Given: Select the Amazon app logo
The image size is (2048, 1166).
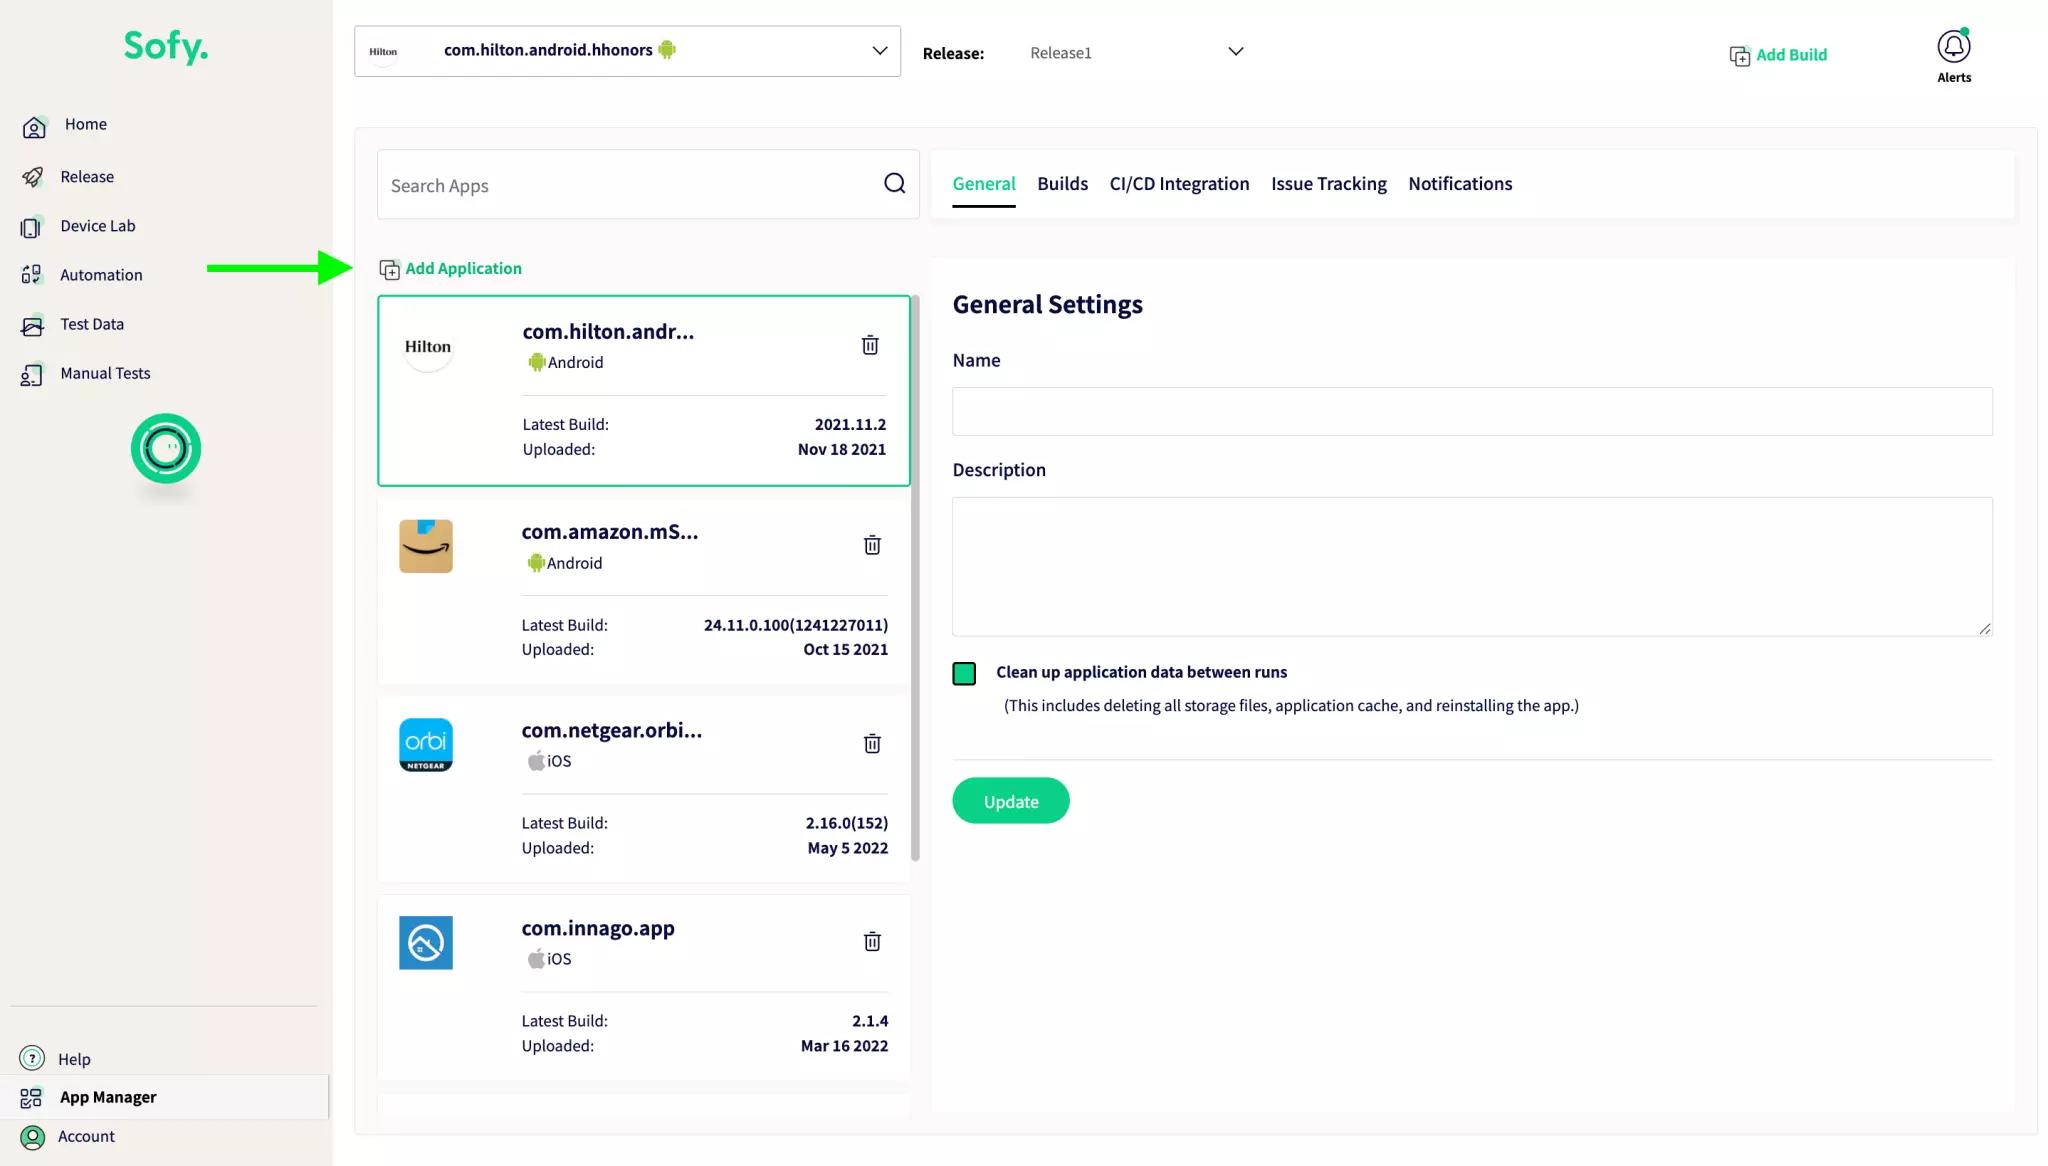Looking at the screenshot, I should (x=426, y=546).
